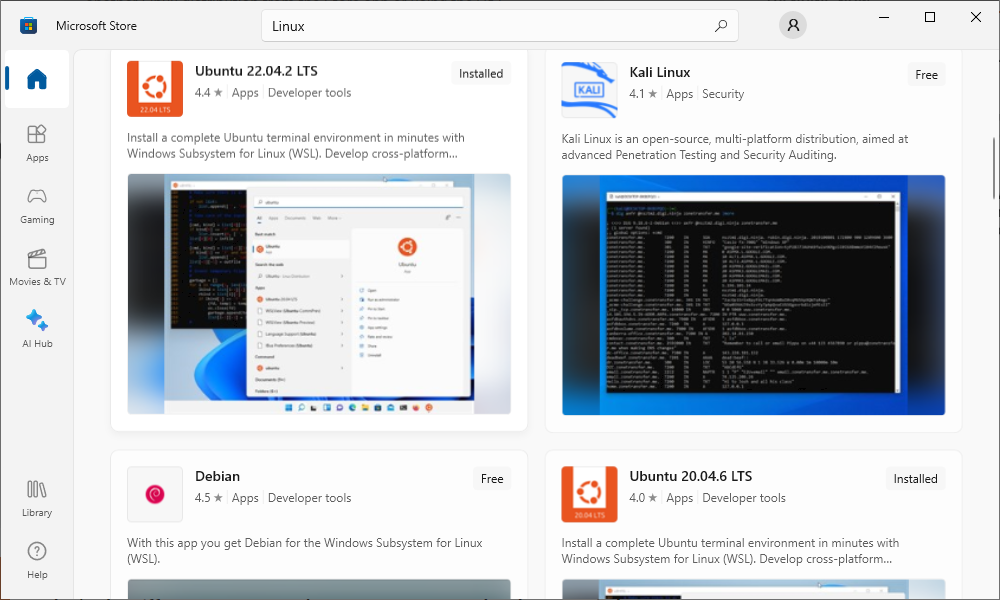View Kali Linux's 4.1 star rating
The height and width of the screenshot is (600, 1000).
pos(640,93)
